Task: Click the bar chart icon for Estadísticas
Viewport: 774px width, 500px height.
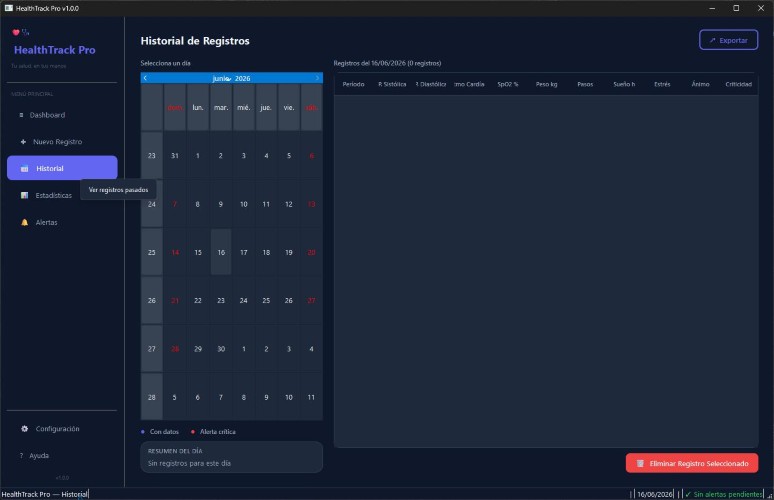Action: (x=24, y=195)
